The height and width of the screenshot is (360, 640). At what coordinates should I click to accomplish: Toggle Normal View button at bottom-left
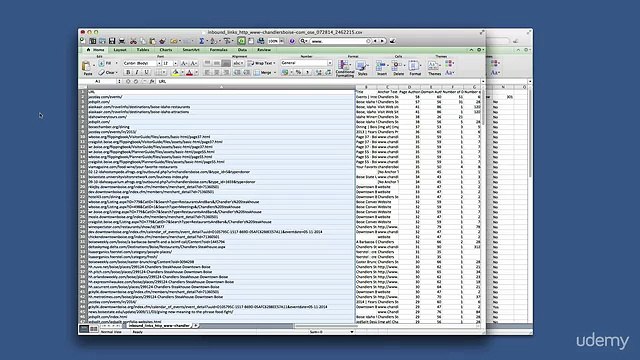click(x=84, y=329)
